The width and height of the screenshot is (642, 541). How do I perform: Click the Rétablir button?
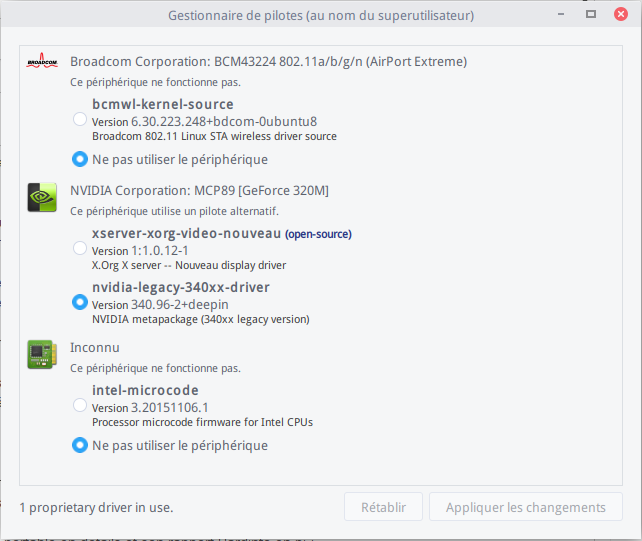click(x=383, y=507)
